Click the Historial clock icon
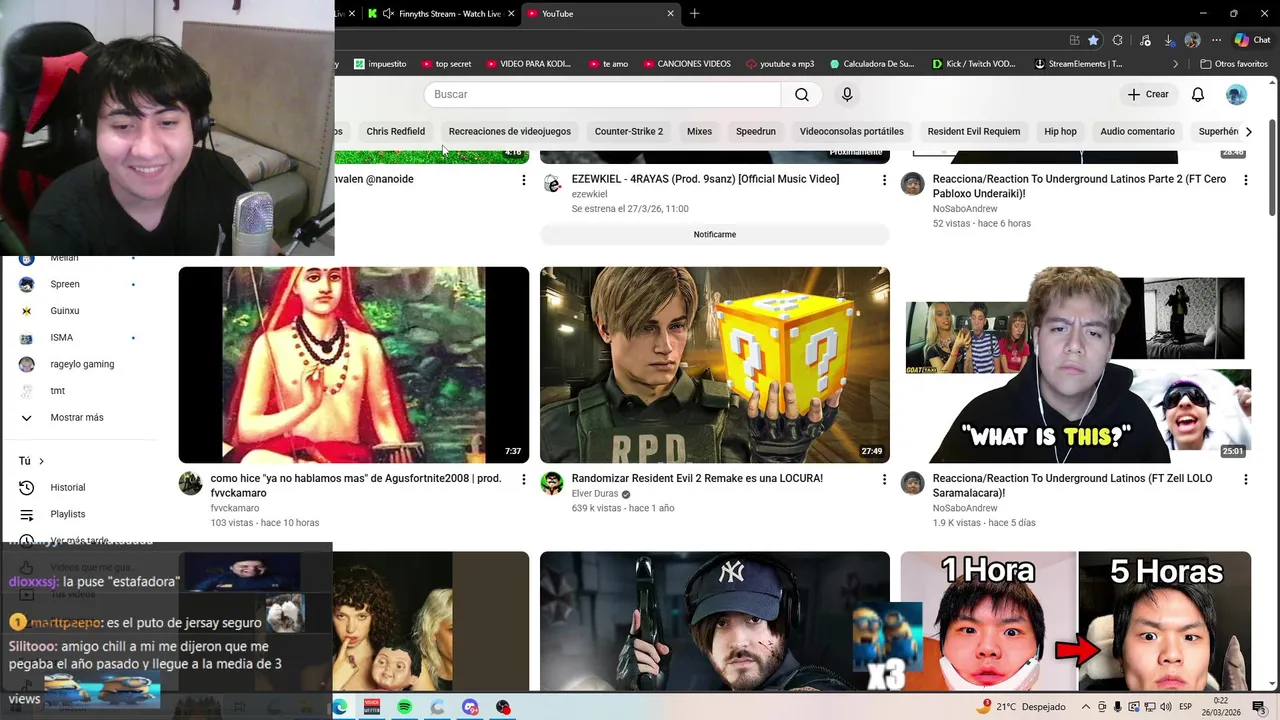1280x720 pixels. tap(27, 487)
